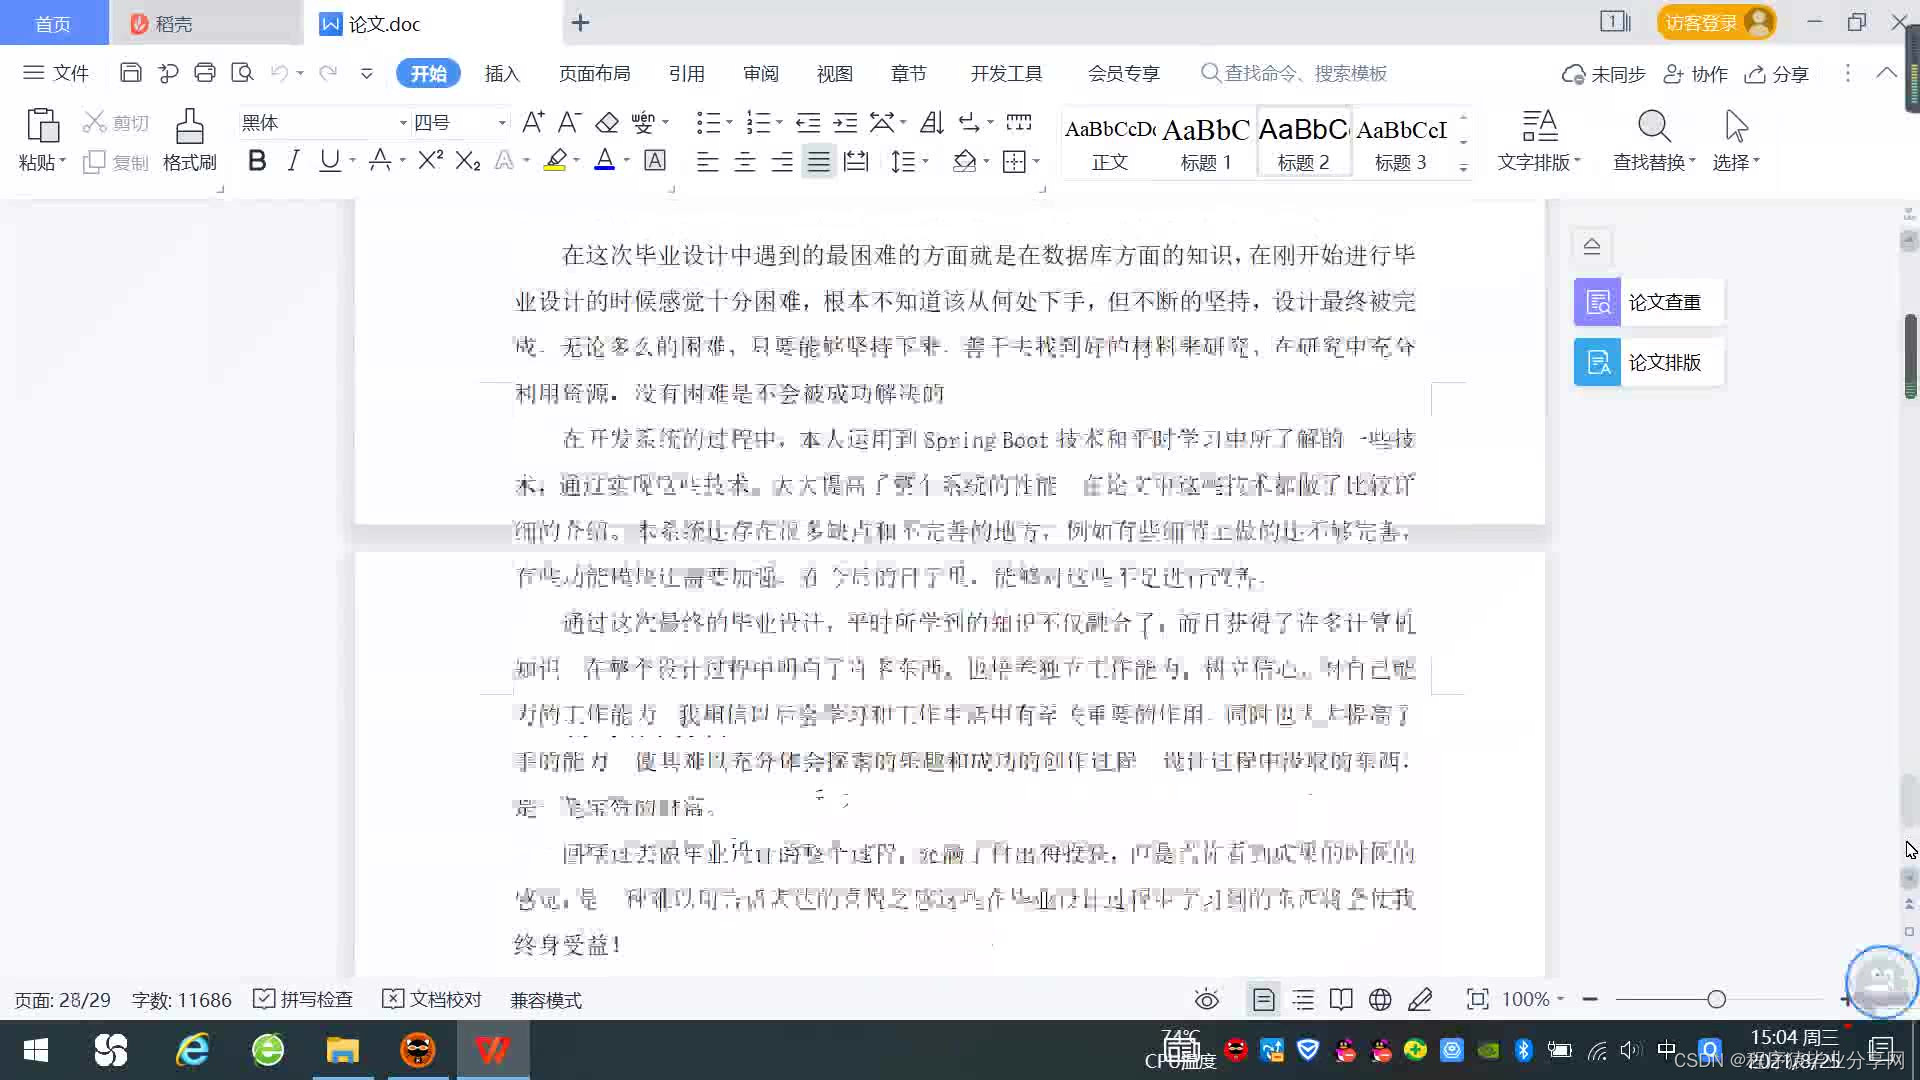Click the eye protection mode icon
Viewport: 1920px width, 1080px height.
point(1207,1000)
